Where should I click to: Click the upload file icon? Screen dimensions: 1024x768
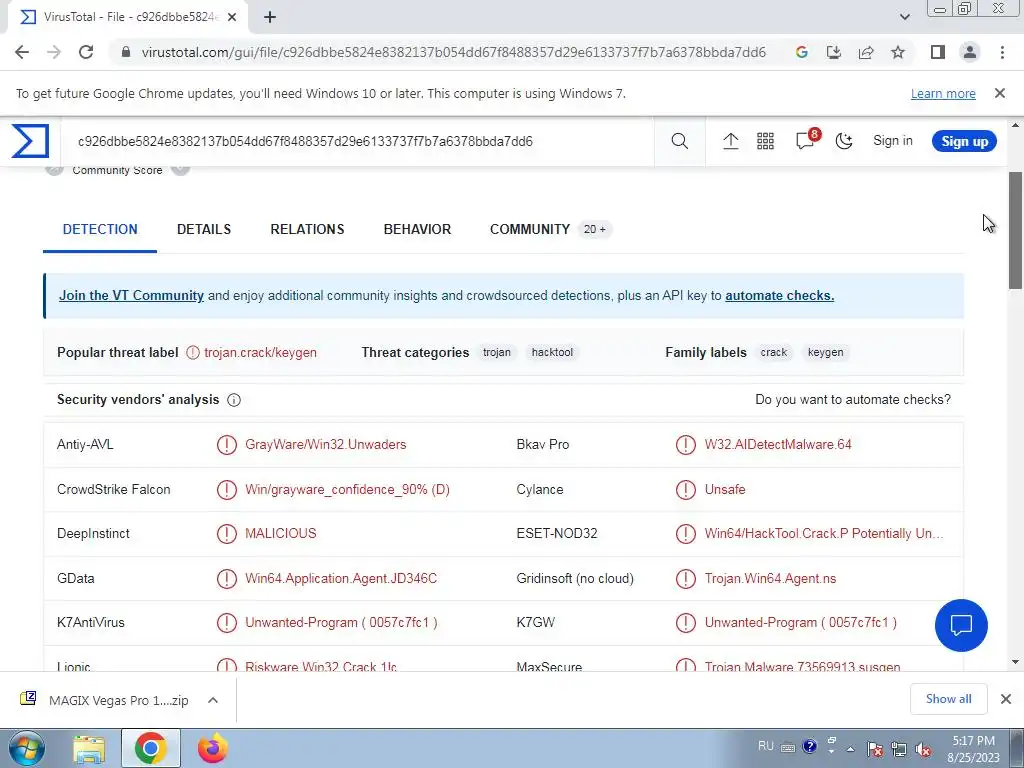731,141
